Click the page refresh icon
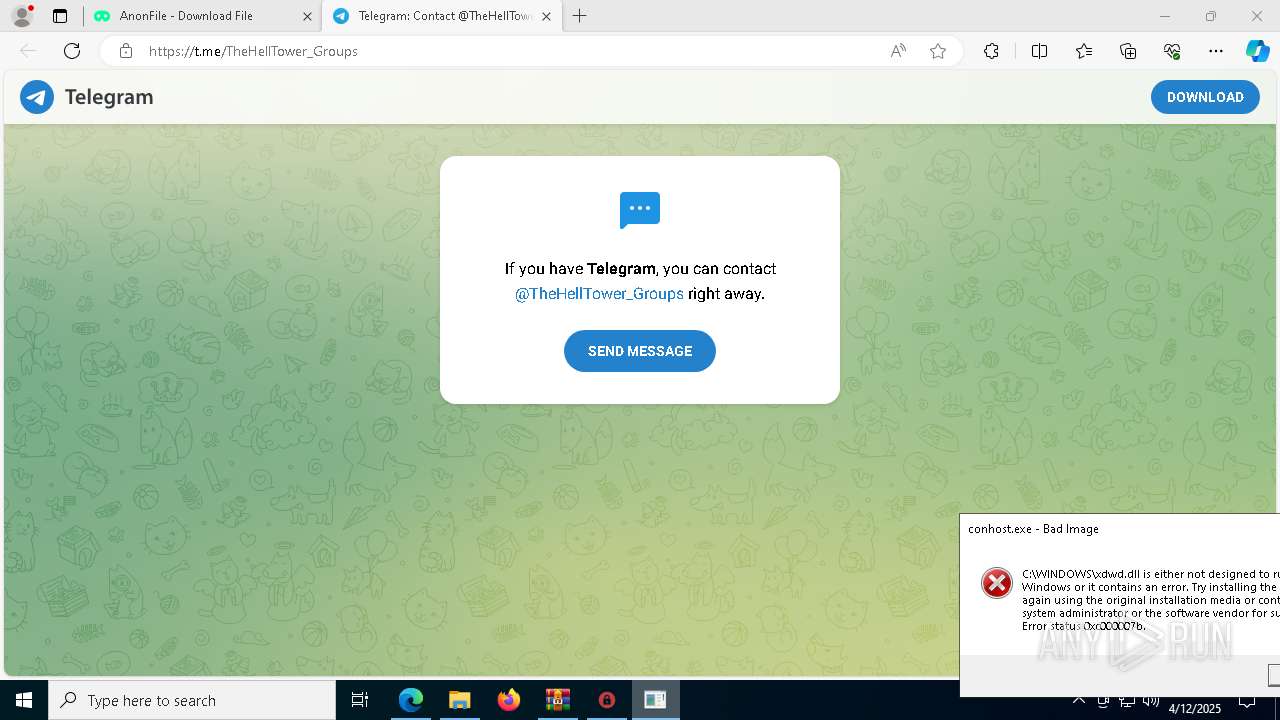Image resolution: width=1280 pixels, height=720 pixels. tap(72, 51)
